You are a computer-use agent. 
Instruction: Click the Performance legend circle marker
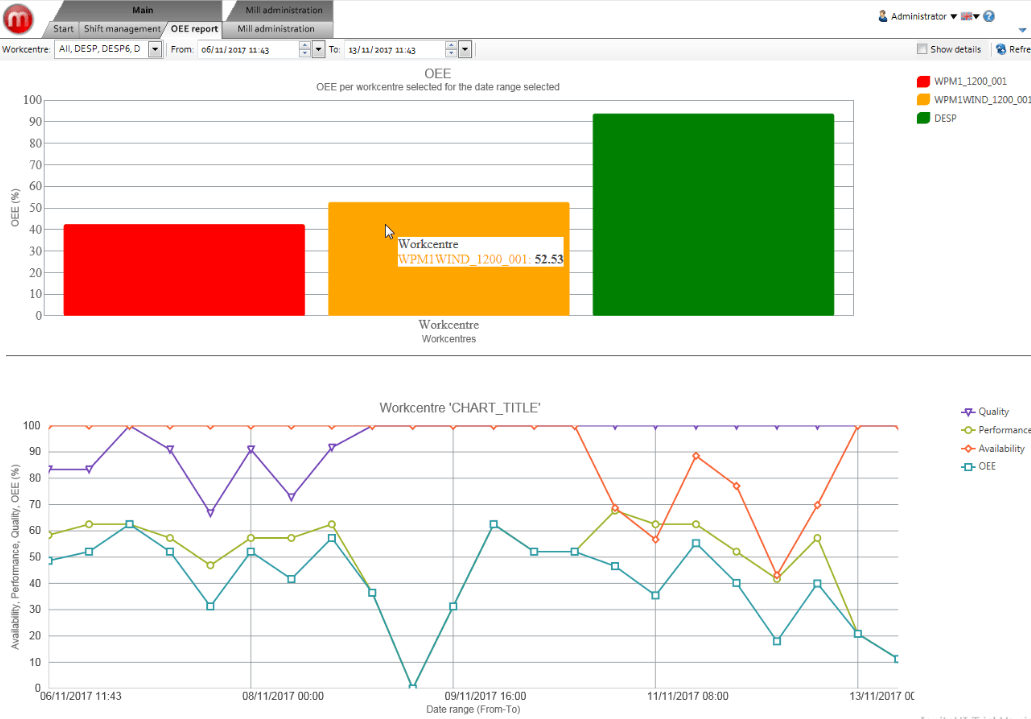967,430
